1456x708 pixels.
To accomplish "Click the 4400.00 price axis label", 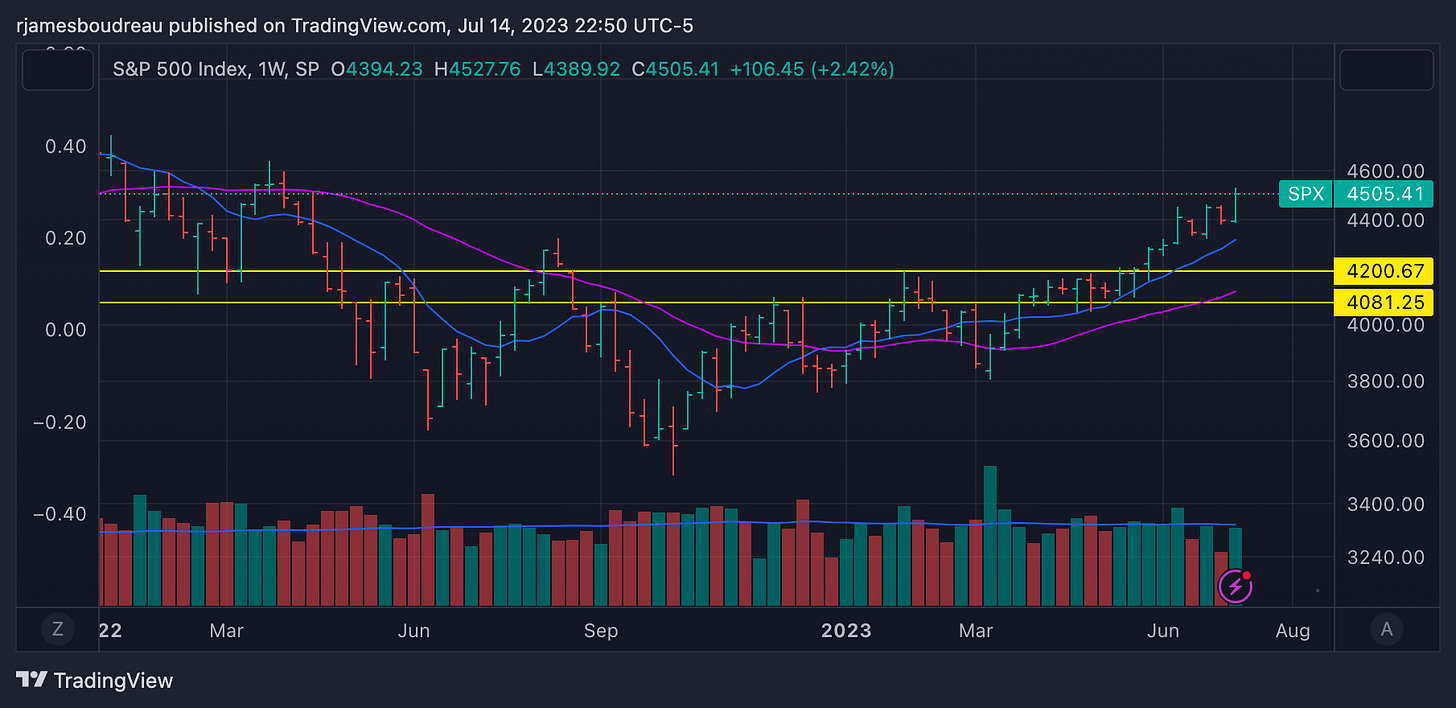I will pos(1385,220).
